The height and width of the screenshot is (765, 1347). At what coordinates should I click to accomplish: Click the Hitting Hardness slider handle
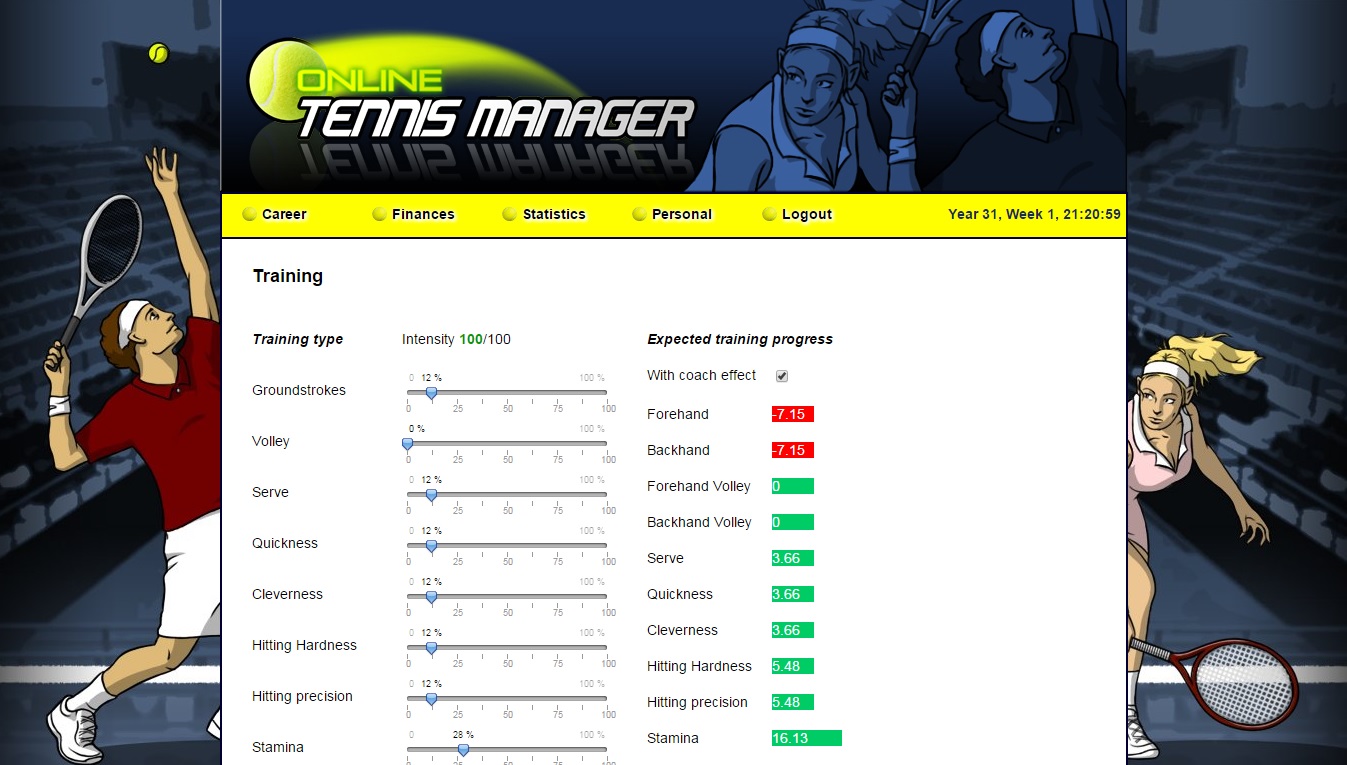pos(431,648)
